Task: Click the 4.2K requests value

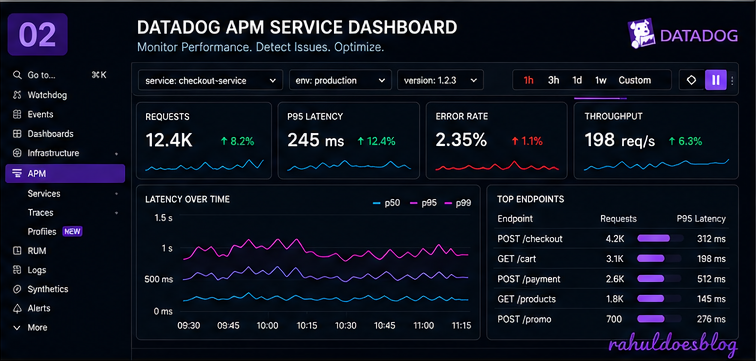Action: [615, 239]
